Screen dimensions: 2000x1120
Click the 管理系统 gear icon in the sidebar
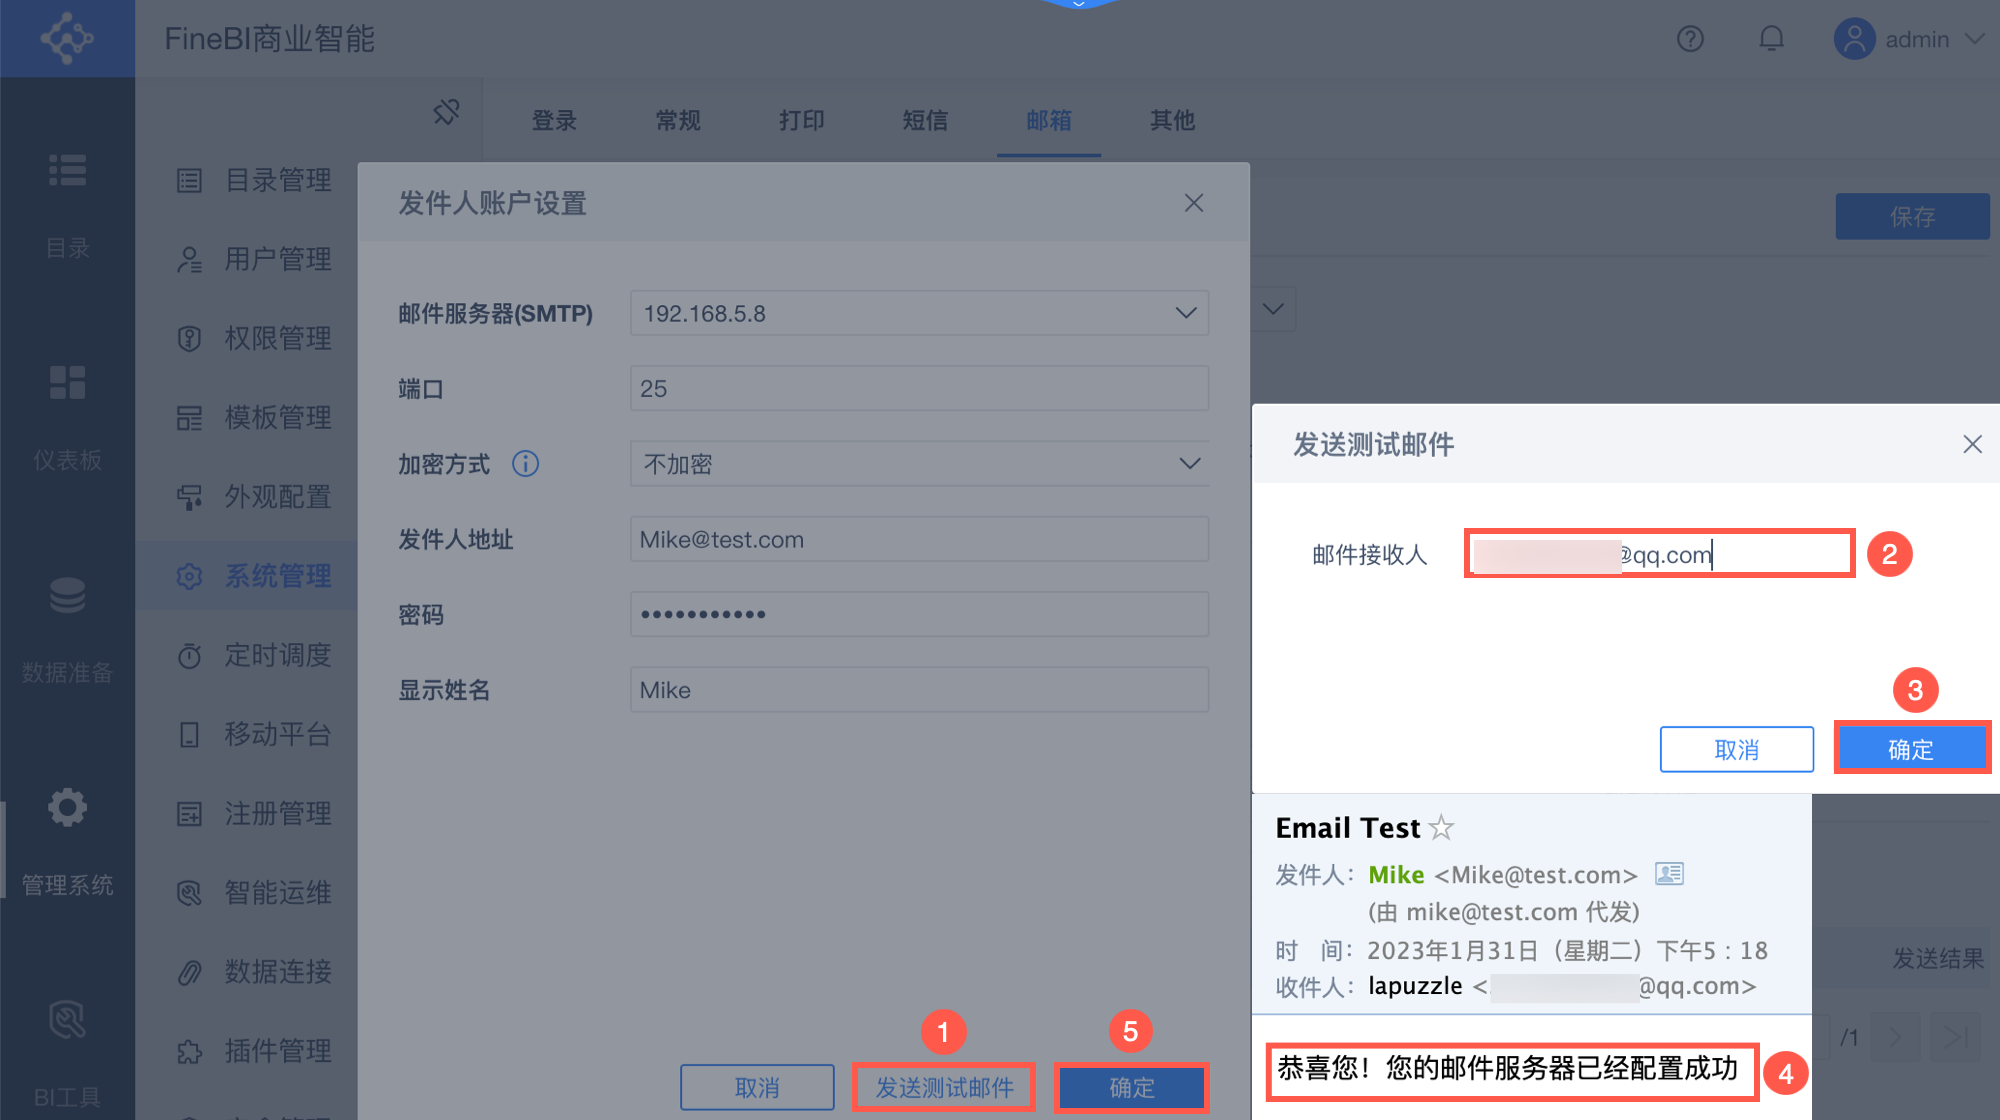[67, 808]
